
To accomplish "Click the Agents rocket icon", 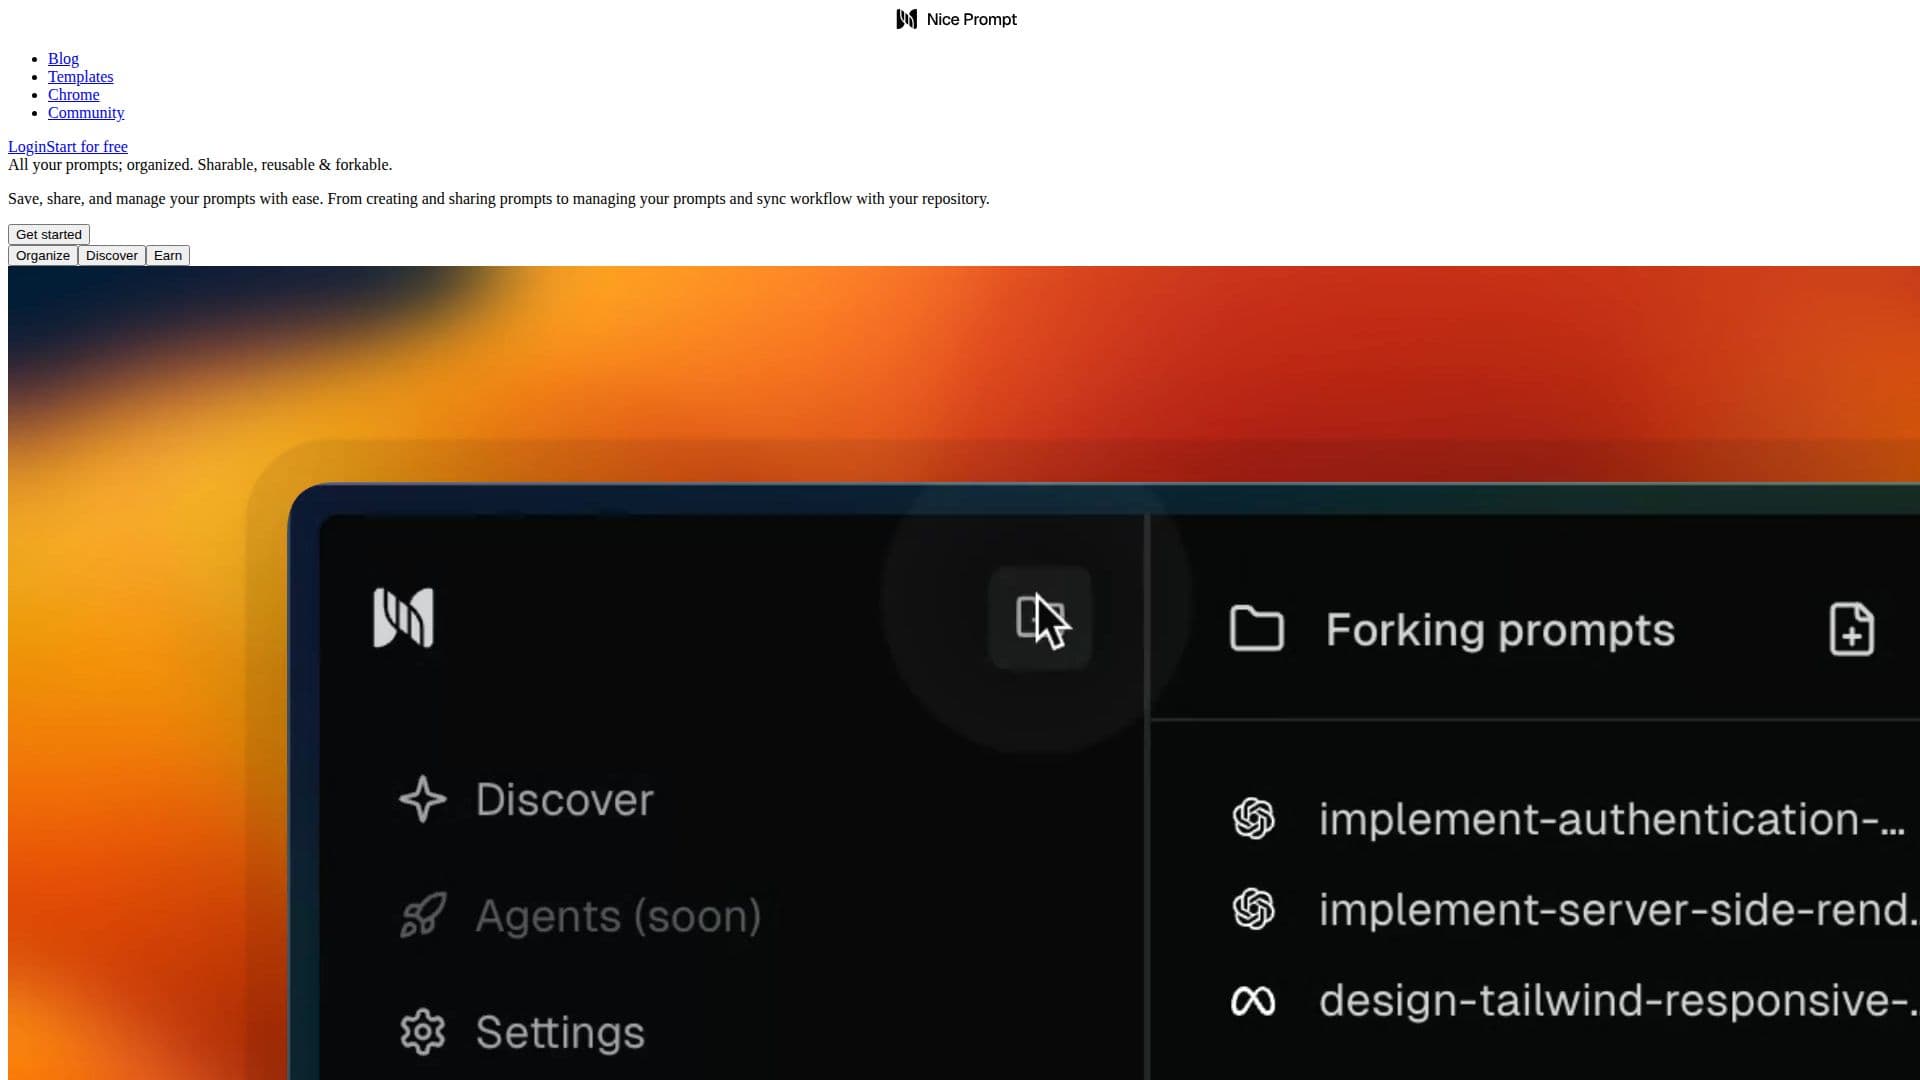I will [422, 915].
